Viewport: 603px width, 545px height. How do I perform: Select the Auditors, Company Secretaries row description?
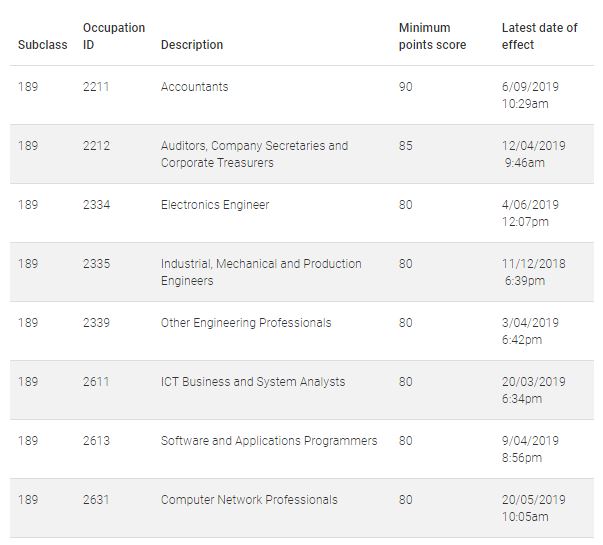[254, 154]
